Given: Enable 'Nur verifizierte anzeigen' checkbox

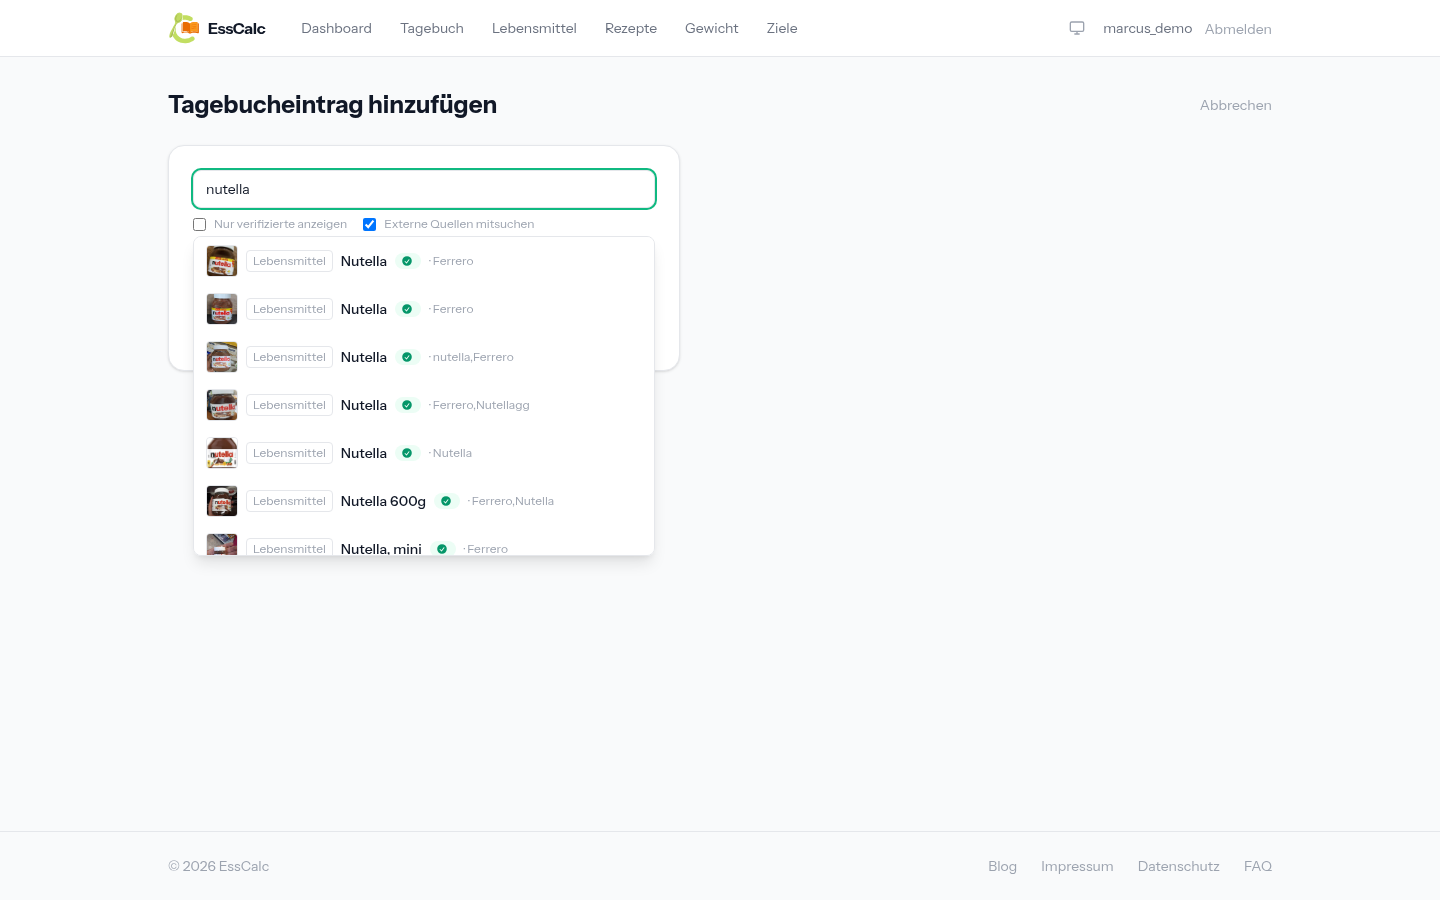Looking at the screenshot, I should click(x=200, y=224).
